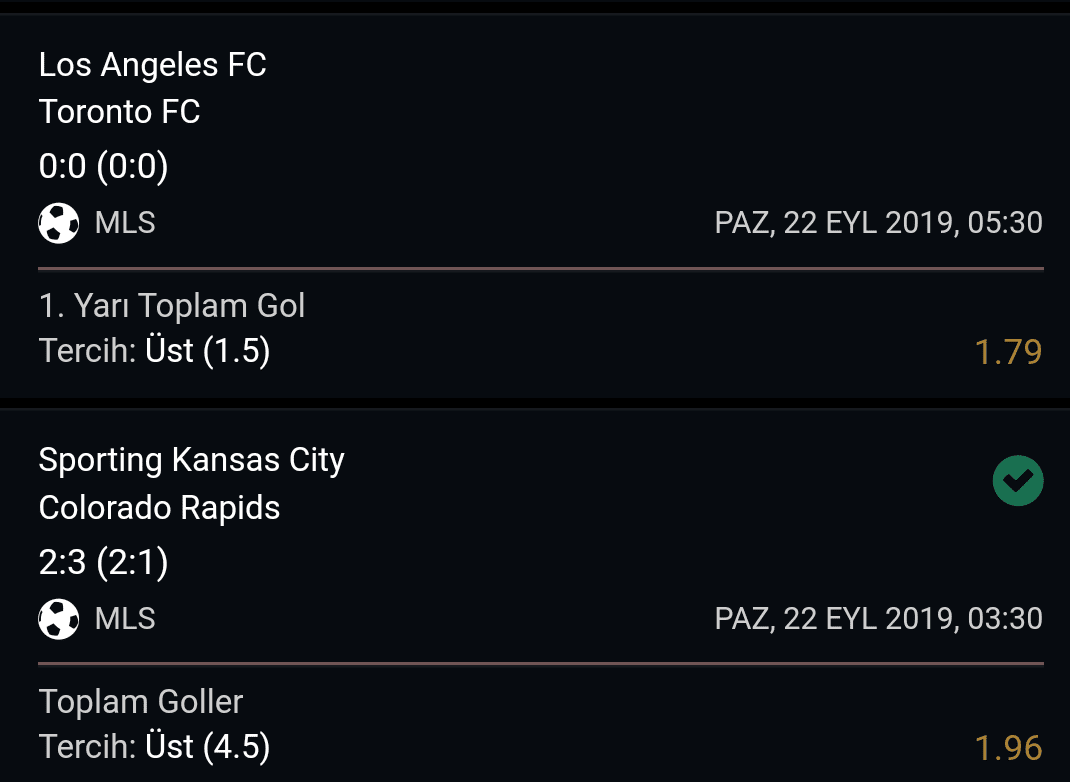Click the 03:30 match date
Image resolution: width=1070 pixels, height=782 pixels.
[878, 619]
